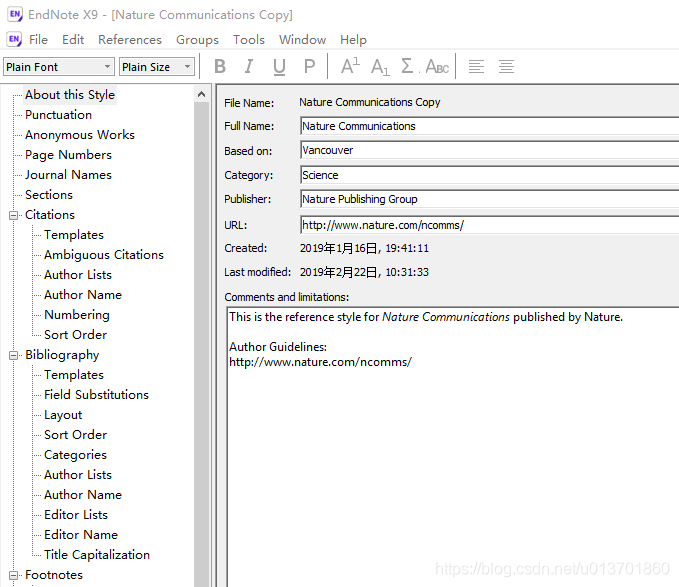Click in the Full Name field

pyautogui.click(x=489, y=126)
